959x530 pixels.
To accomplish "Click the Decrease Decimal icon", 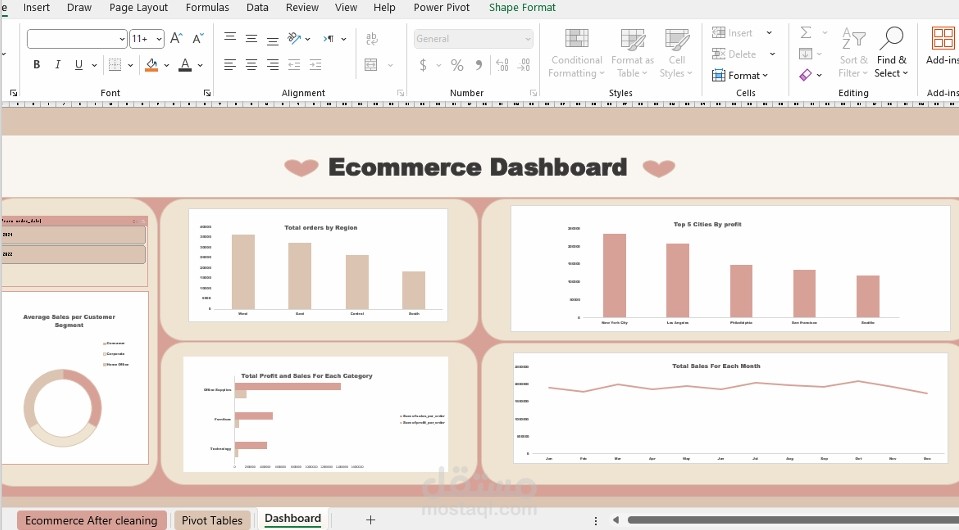I will (x=524, y=64).
